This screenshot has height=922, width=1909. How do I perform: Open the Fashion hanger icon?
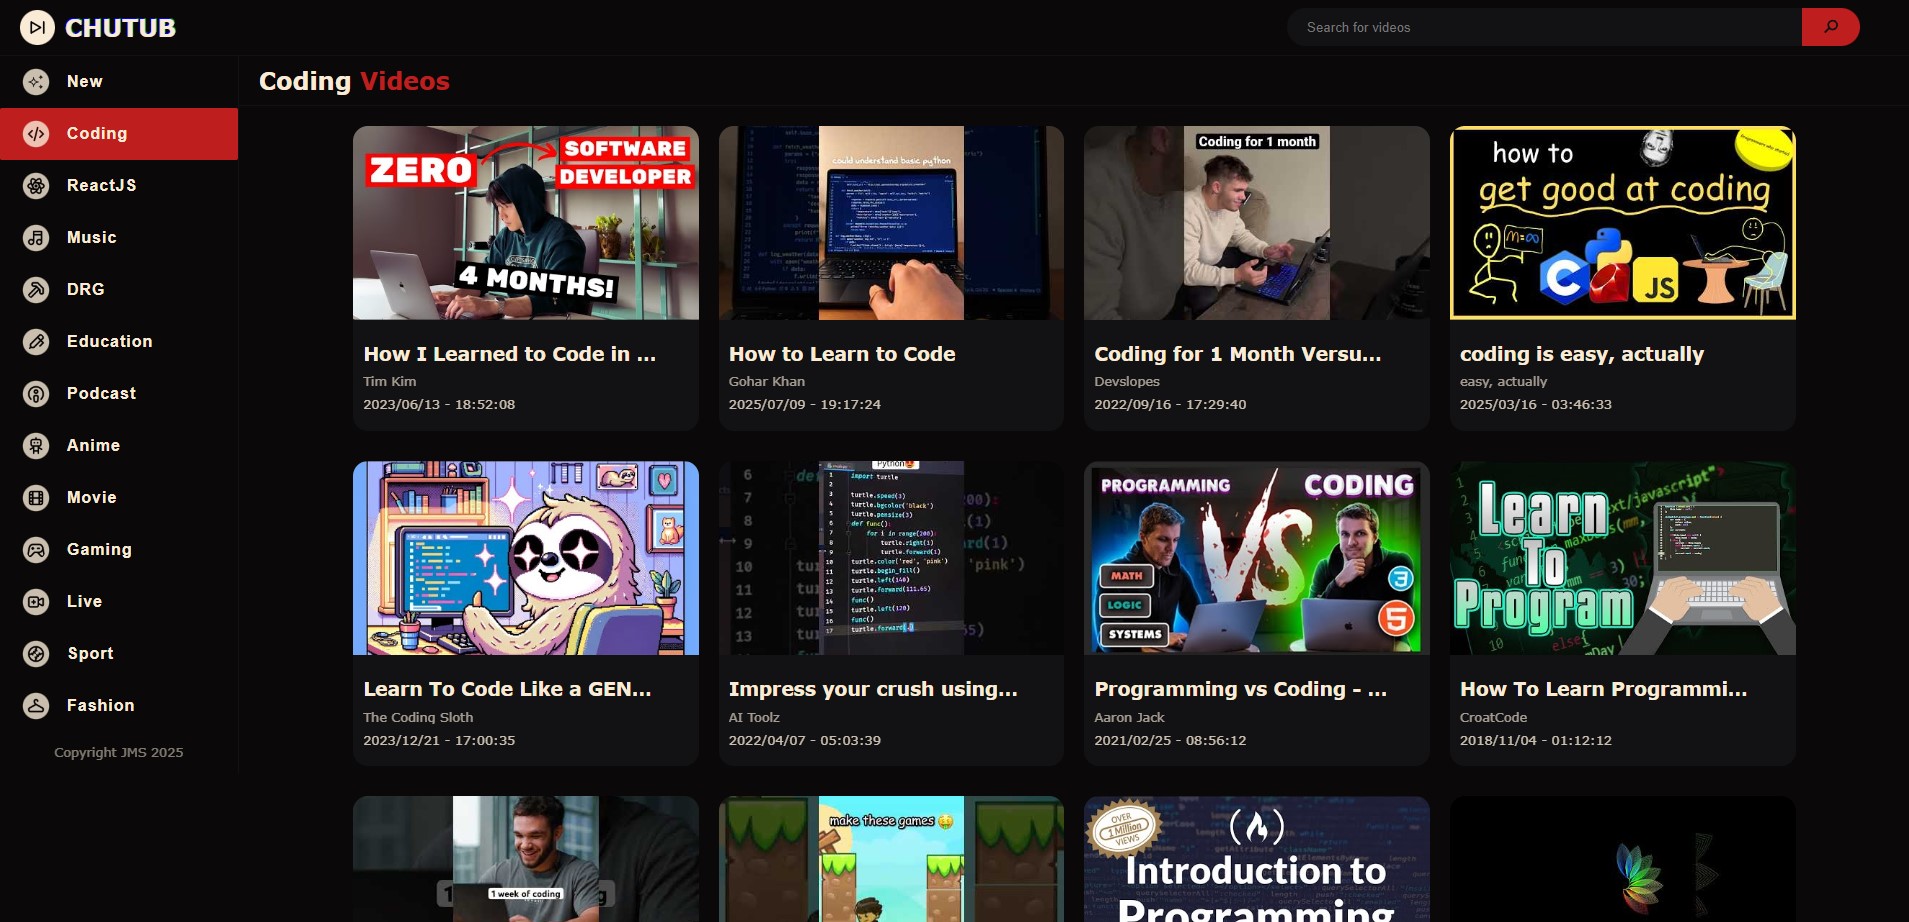[x=36, y=705]
